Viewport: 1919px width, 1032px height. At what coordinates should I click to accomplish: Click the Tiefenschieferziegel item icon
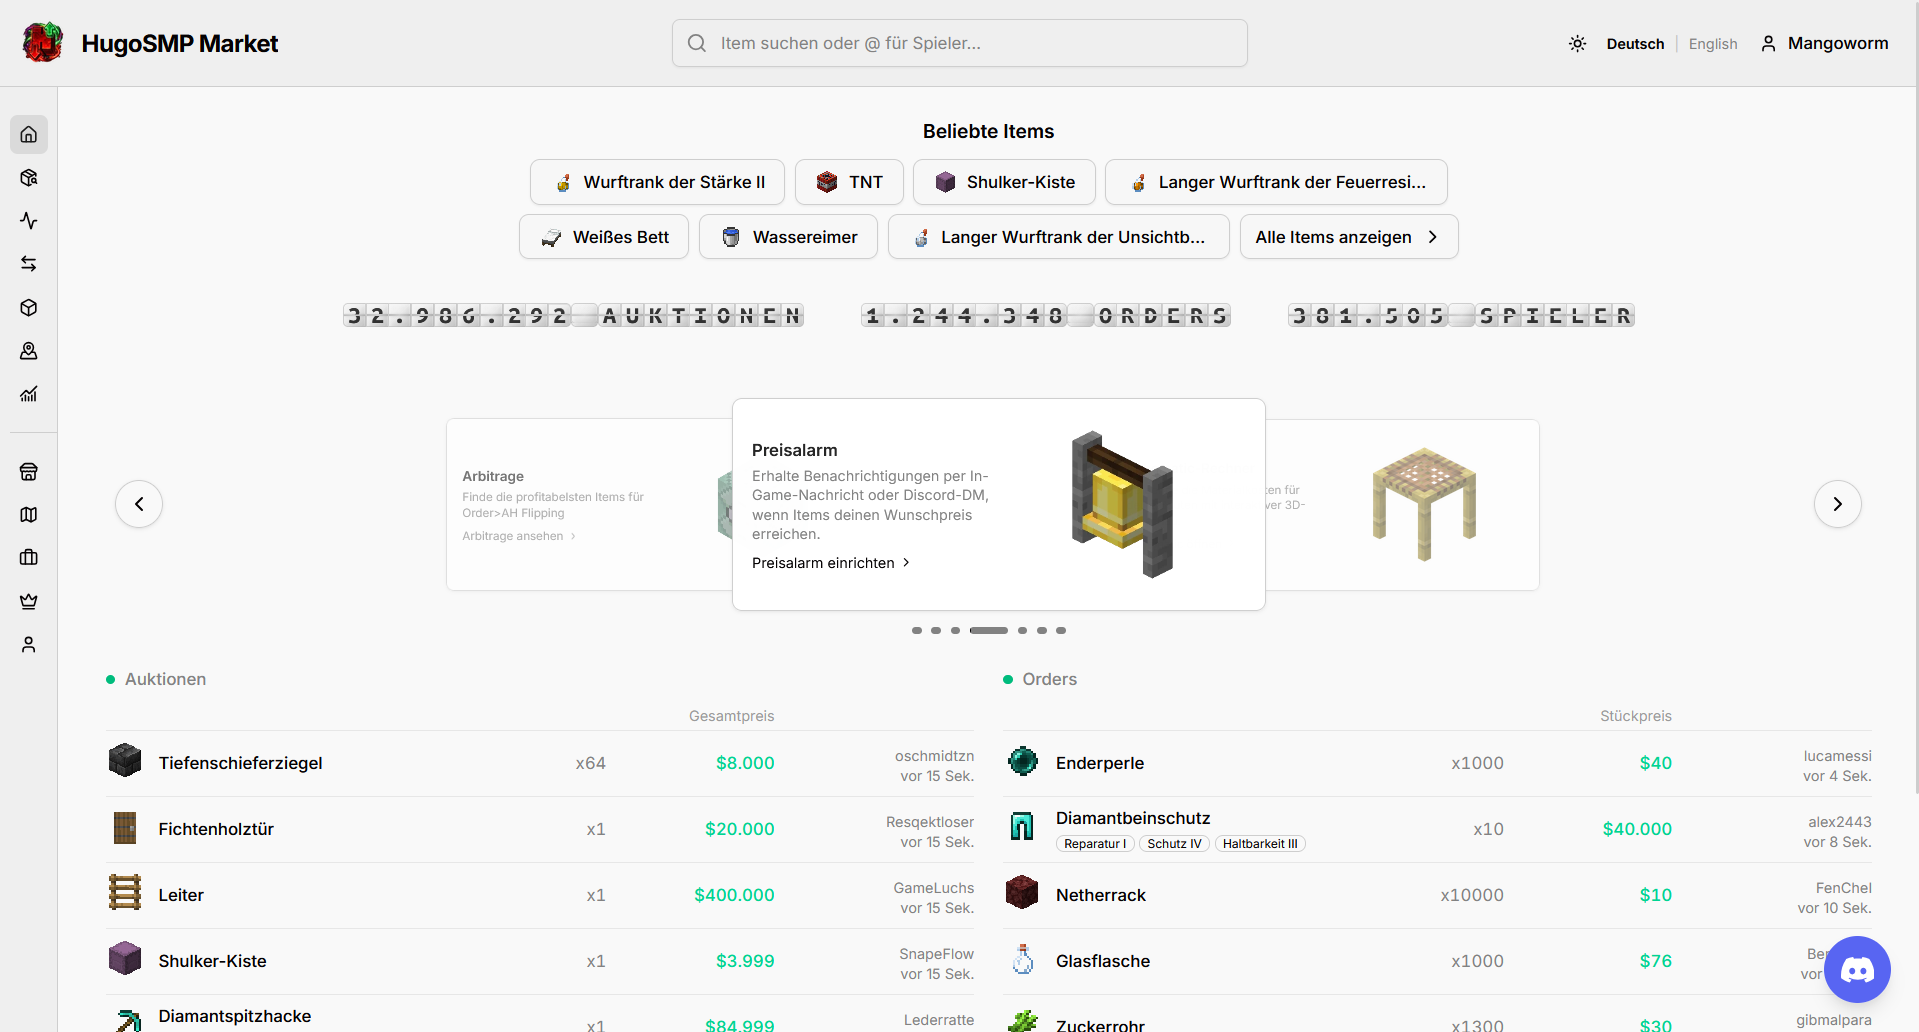point(125,761)
